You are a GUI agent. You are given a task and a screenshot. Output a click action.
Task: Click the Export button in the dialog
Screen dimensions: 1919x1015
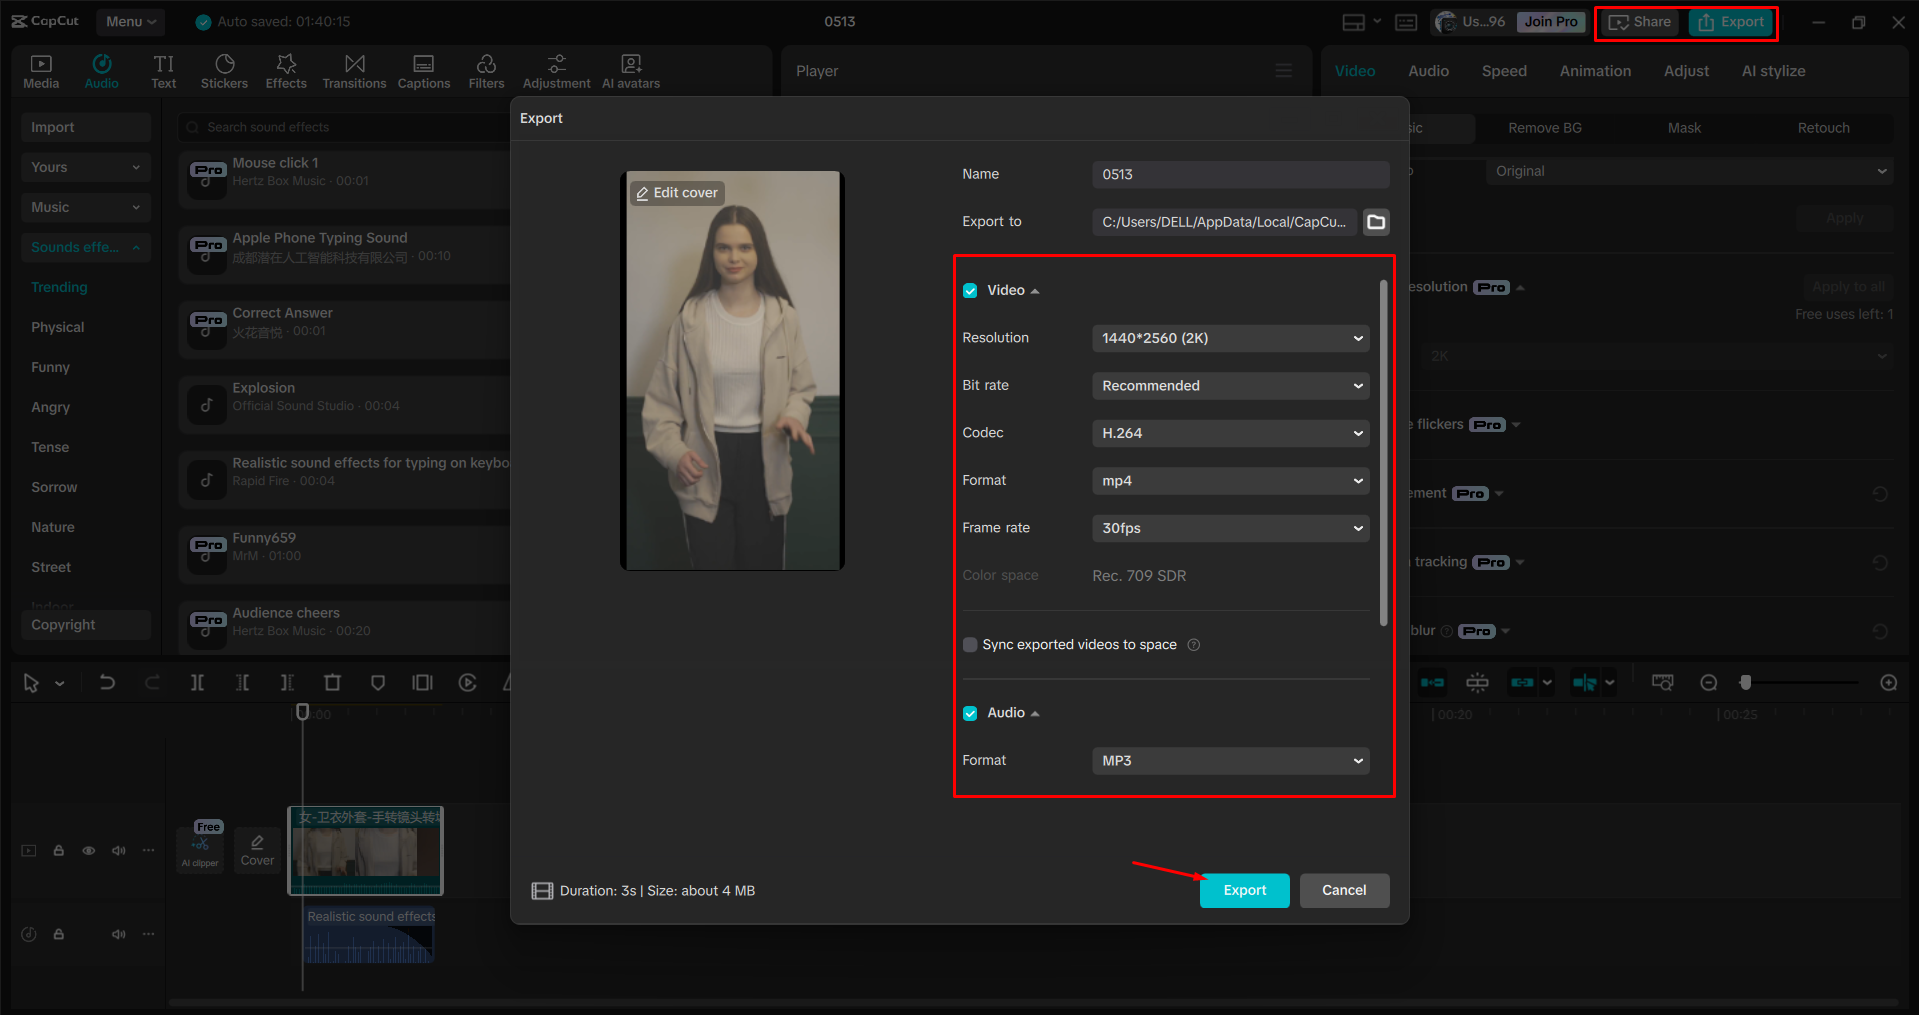point(1243,890)
